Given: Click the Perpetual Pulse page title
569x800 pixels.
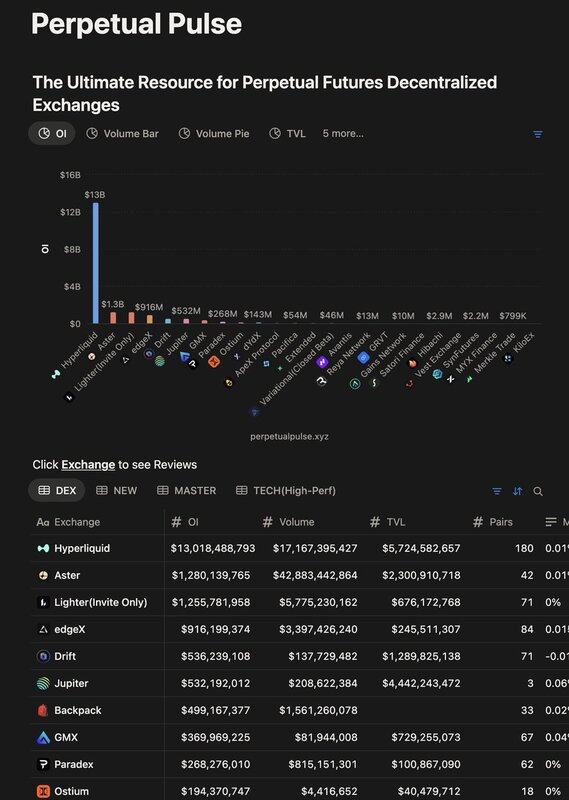Looking at the screenshot, I should click(x=136, y=23).
